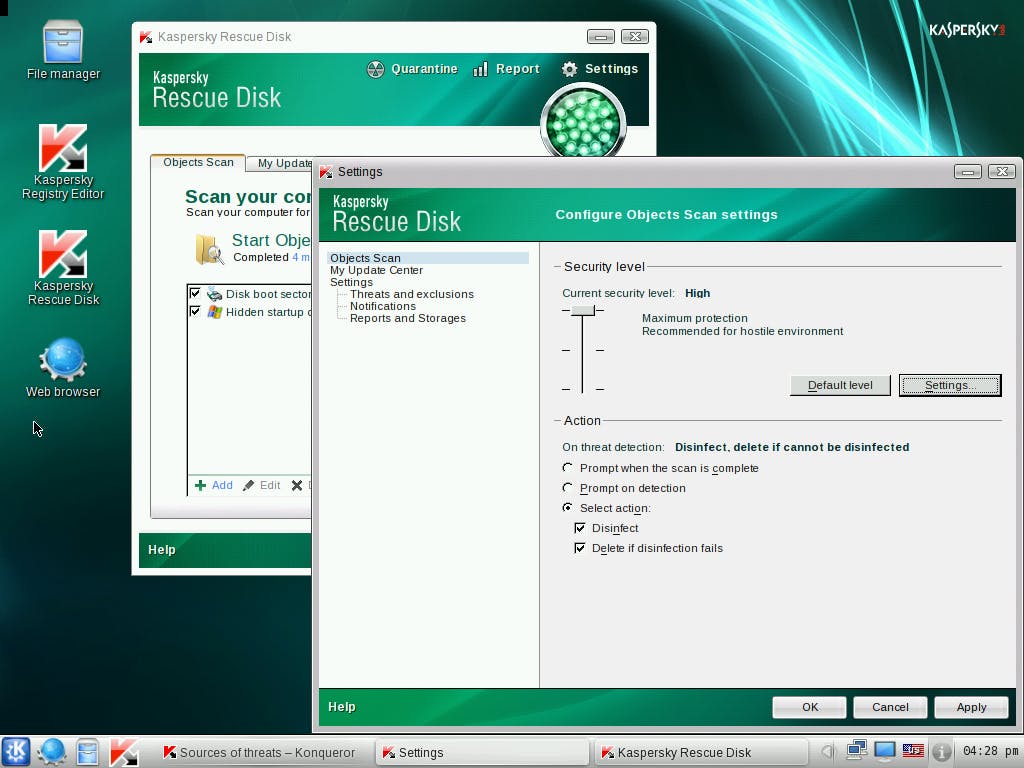1024x768 pixels.
Task: Click the Delete X icon in scan list toolbar
Action: click(297, 485)
